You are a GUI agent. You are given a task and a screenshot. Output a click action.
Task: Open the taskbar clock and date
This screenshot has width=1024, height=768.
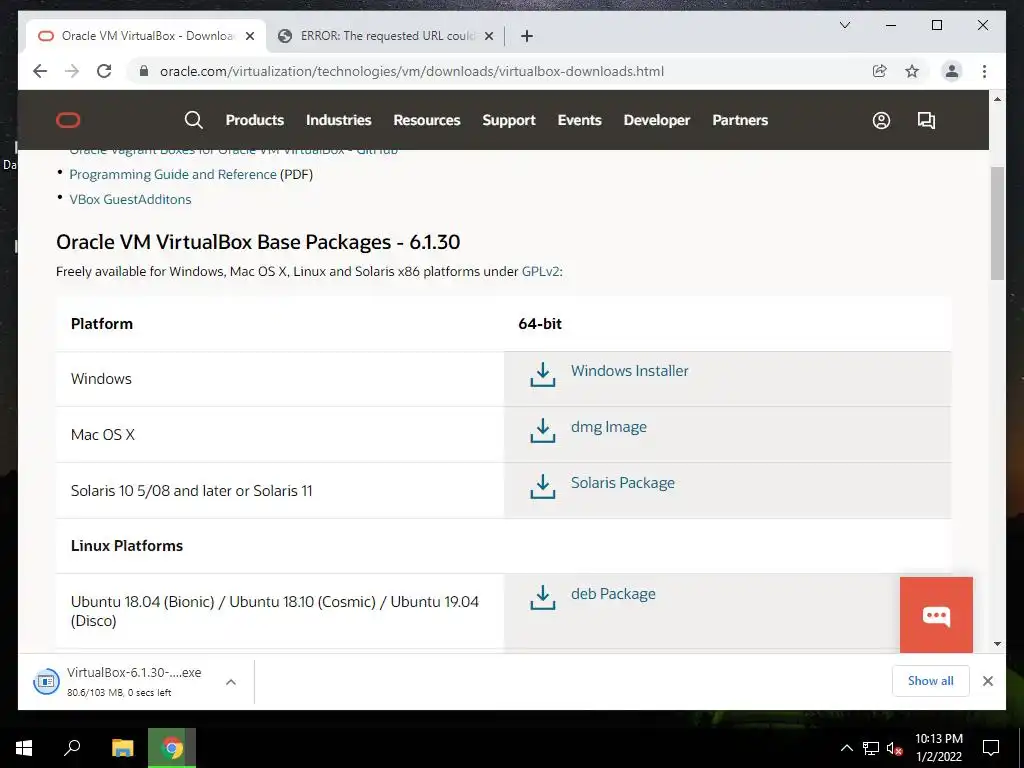point(938,748)
